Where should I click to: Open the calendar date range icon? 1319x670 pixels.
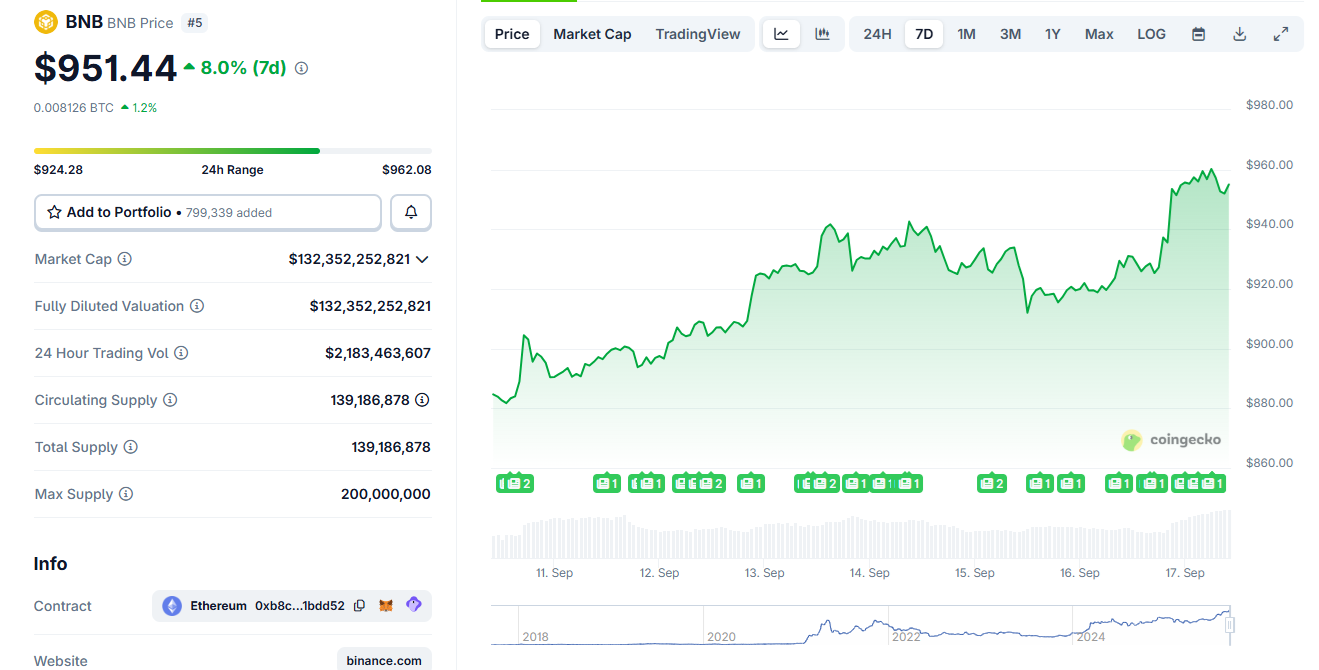tap(1198, 34)
